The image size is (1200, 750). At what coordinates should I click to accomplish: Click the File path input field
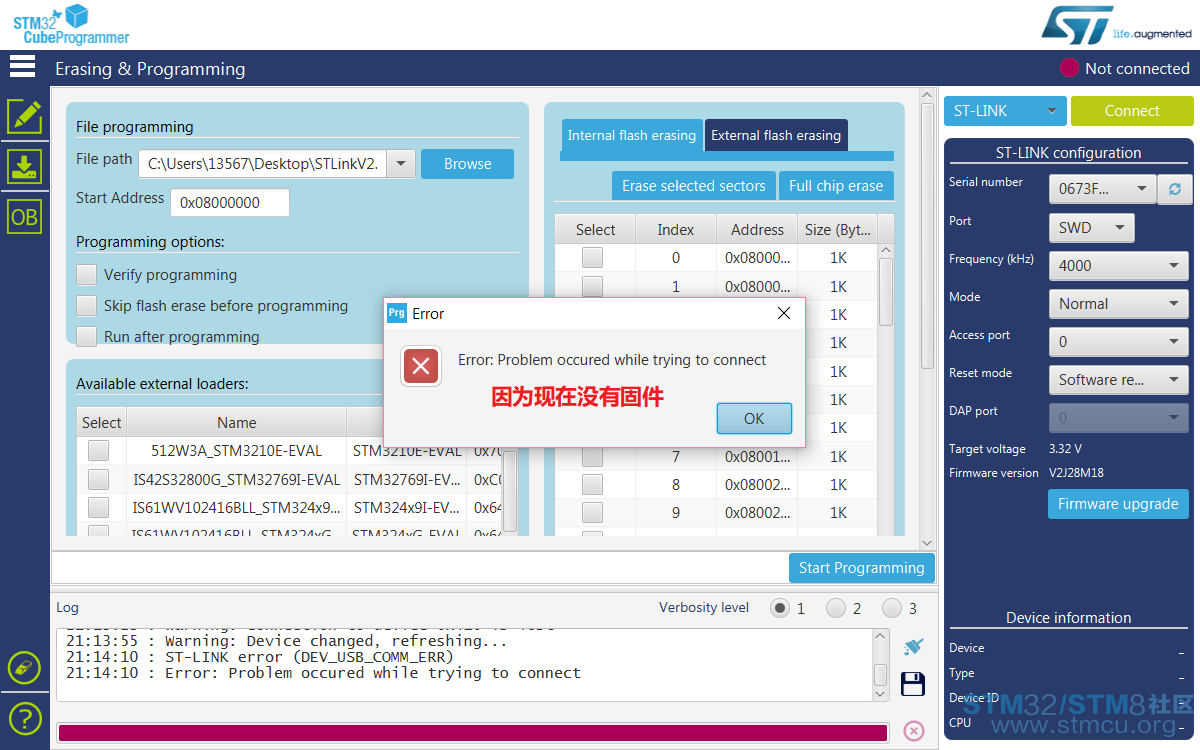coord(264,164)
